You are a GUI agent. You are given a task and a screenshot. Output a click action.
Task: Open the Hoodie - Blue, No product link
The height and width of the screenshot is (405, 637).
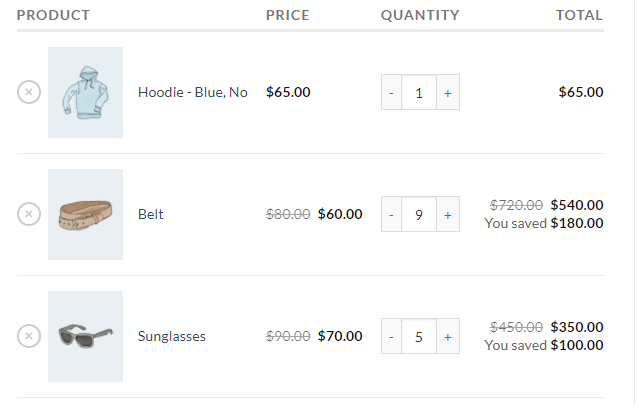point(193,92)
